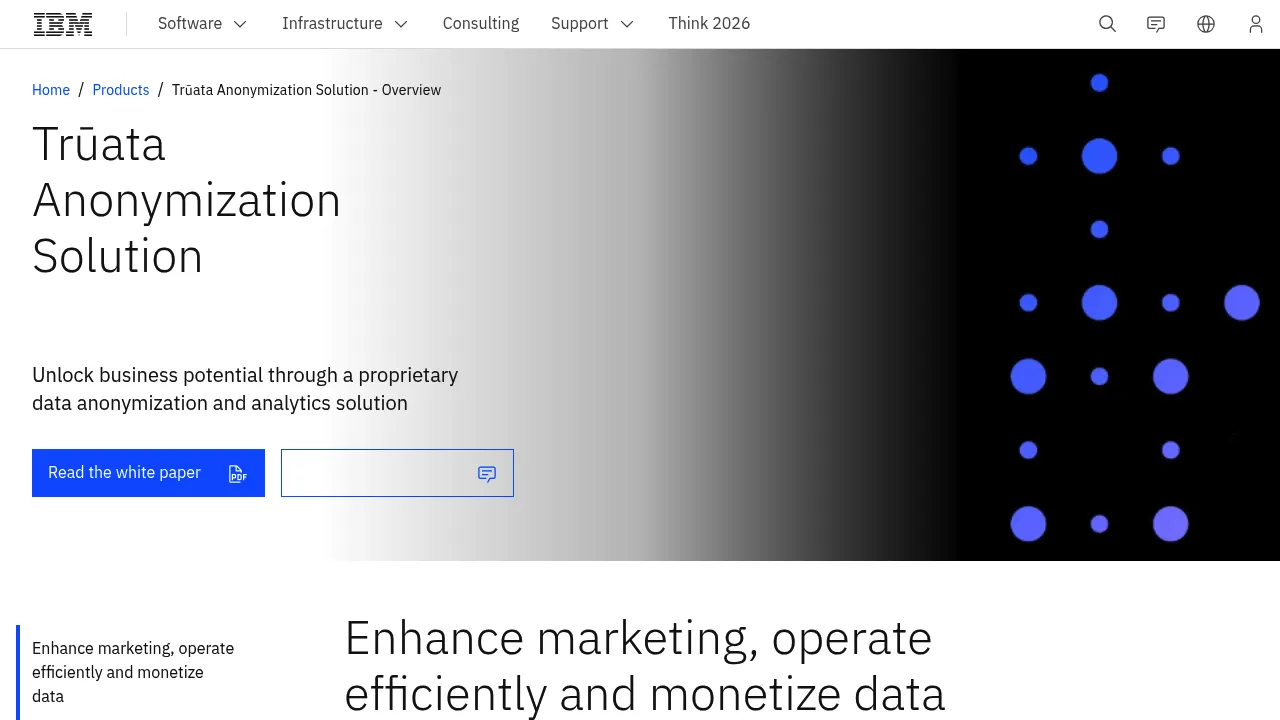
Task: Click the Unlock business potential tagline text
Action: click(245, 389)
